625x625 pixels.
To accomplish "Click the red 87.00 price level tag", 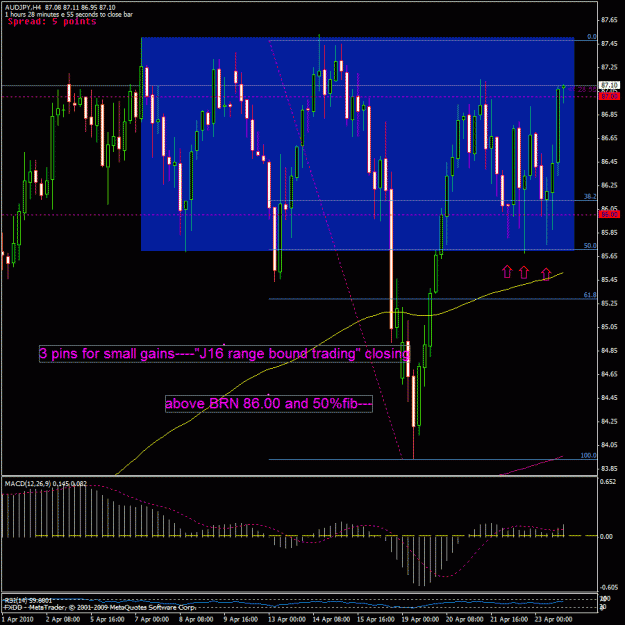I will pos(609,96).
